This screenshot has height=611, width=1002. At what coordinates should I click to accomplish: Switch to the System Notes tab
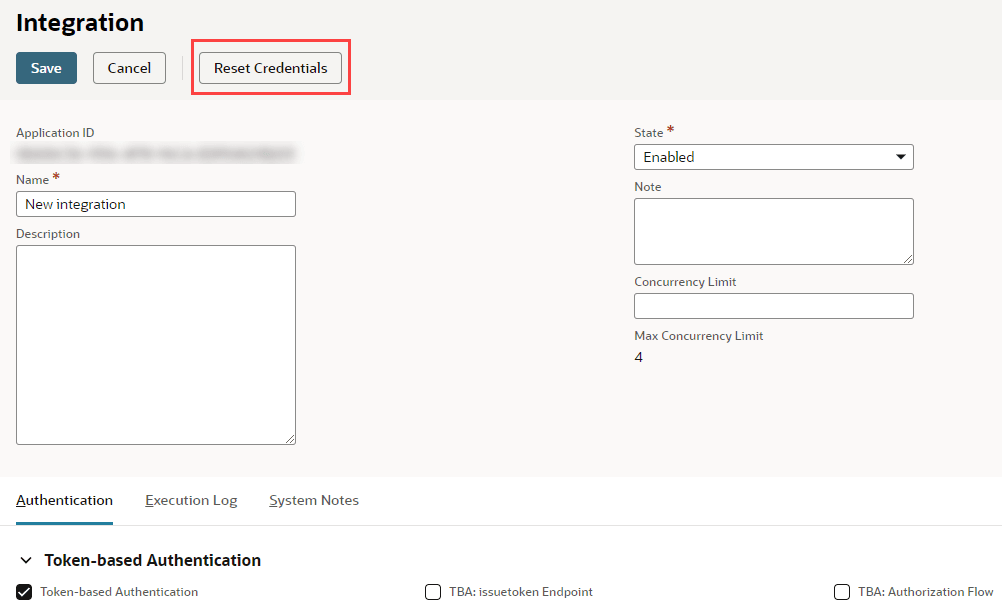pos(314,500)
